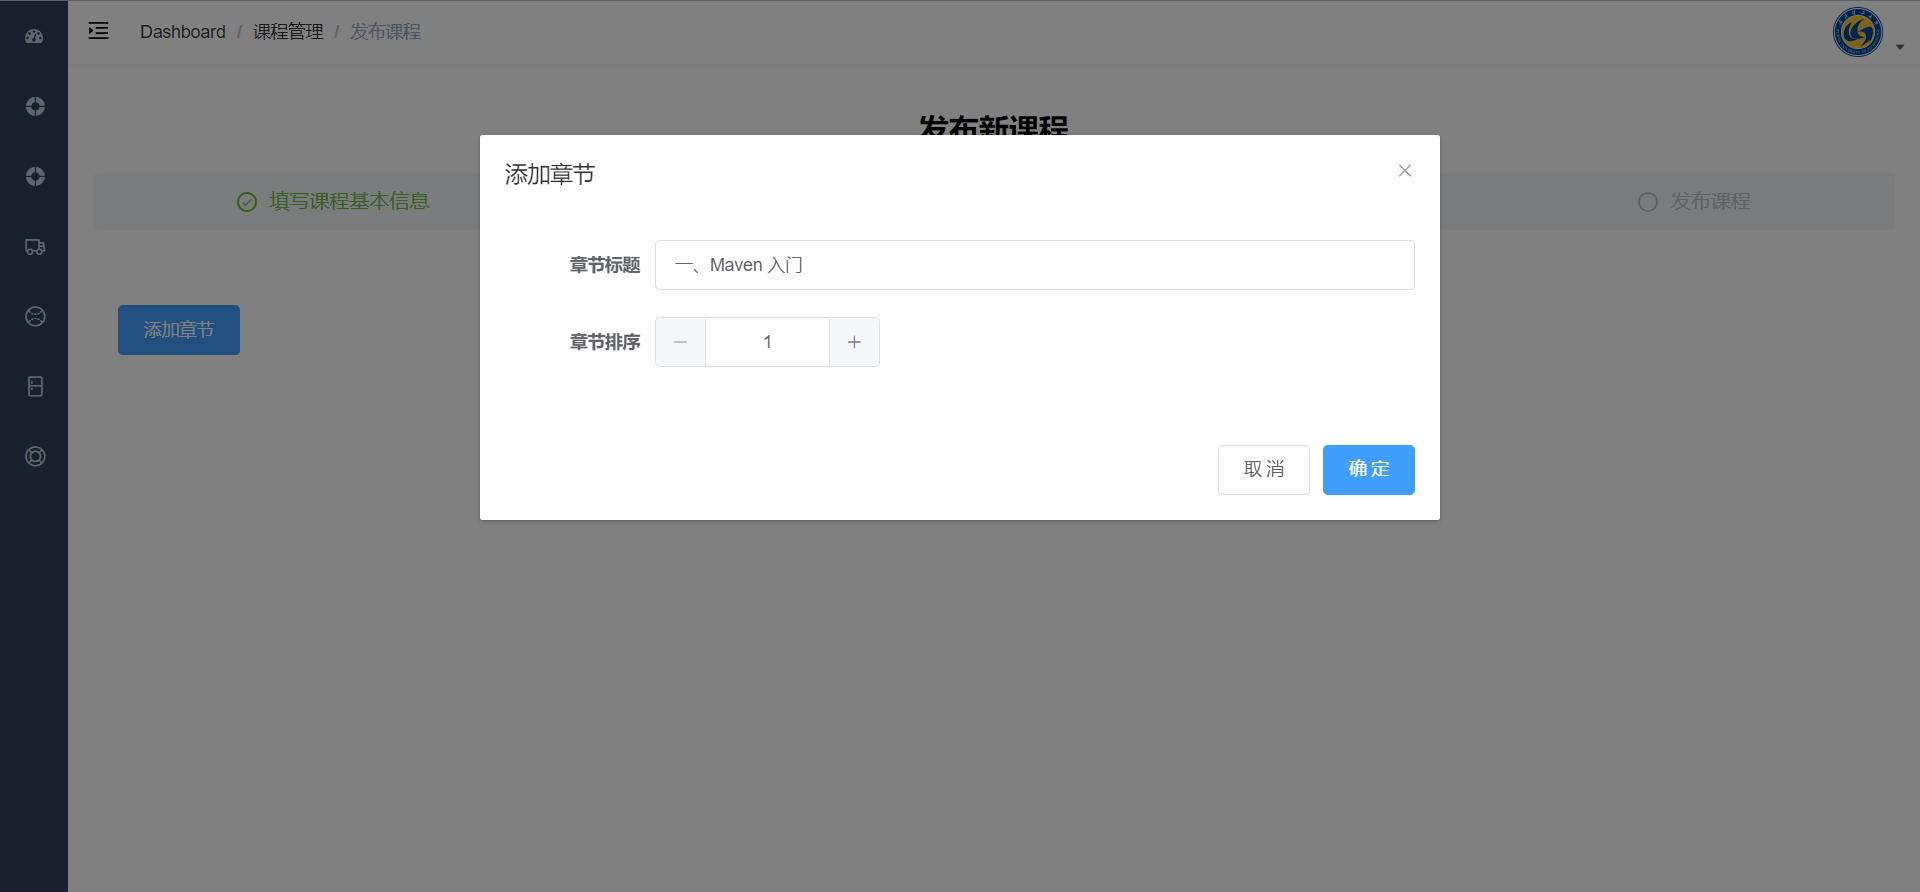
Task: Click the 取消 button
Action: click(x=1264, y=470)
